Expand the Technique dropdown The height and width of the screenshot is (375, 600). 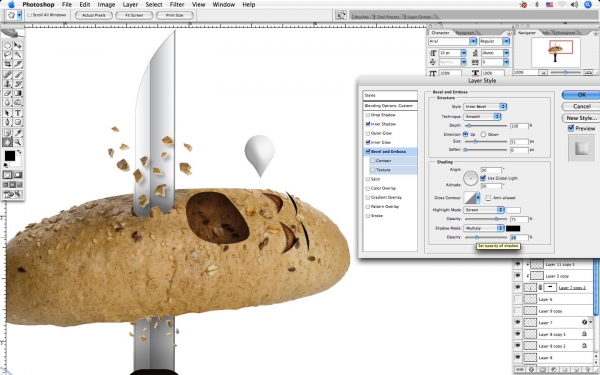click(482, 116)
